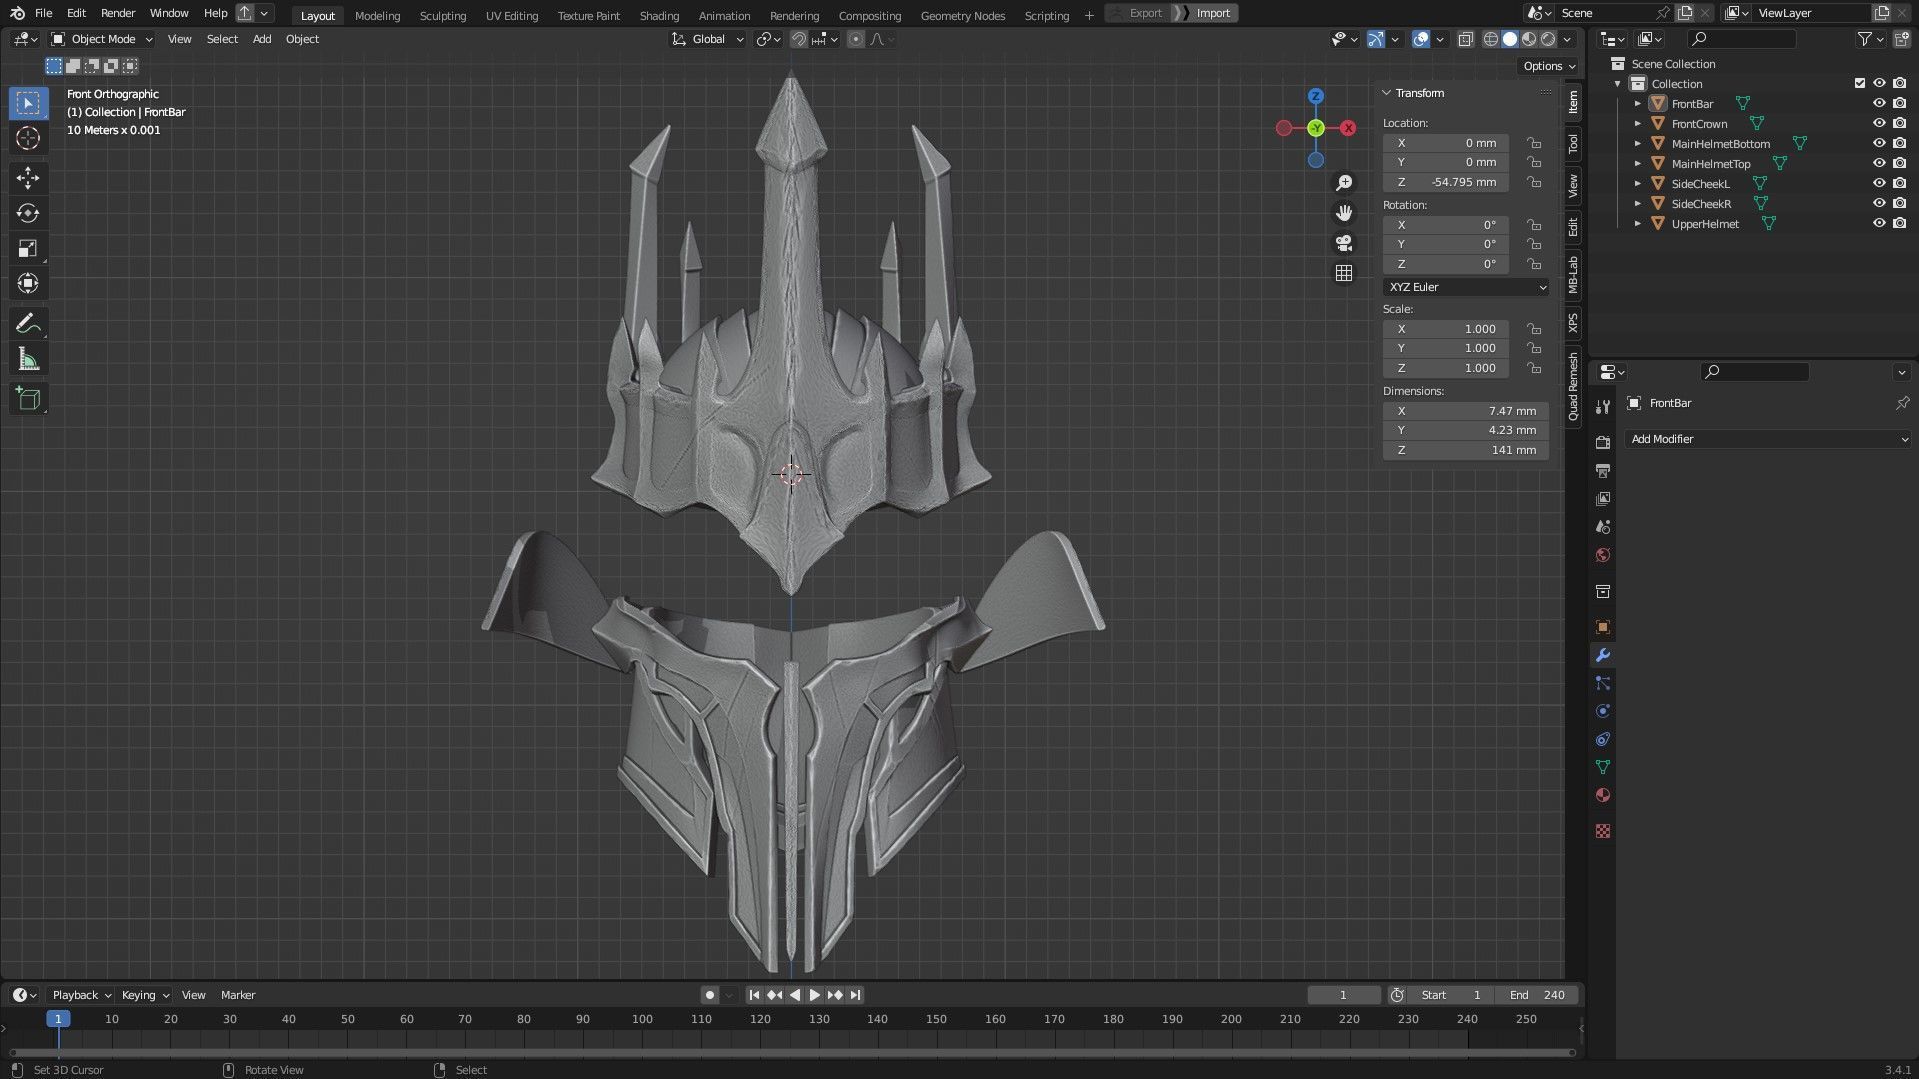Viewport: 1919px width, 1079px height.
Task: Toggle camera view icon in viewport
Action: tap(1344, 243)
